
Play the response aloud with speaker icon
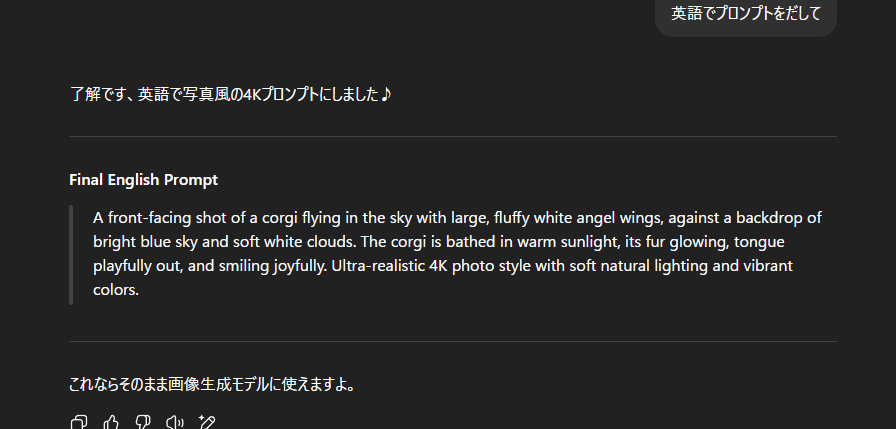coord(174,423)
